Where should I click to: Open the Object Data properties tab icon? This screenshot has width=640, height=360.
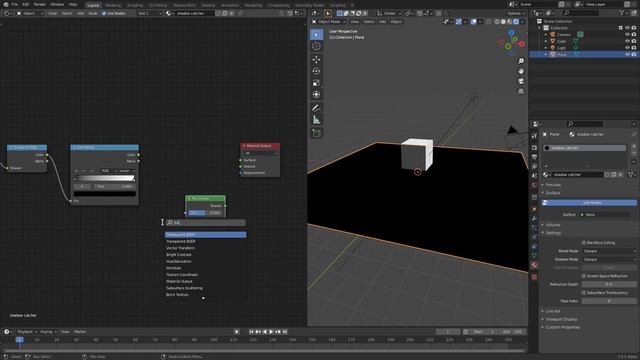pos(534,256)
